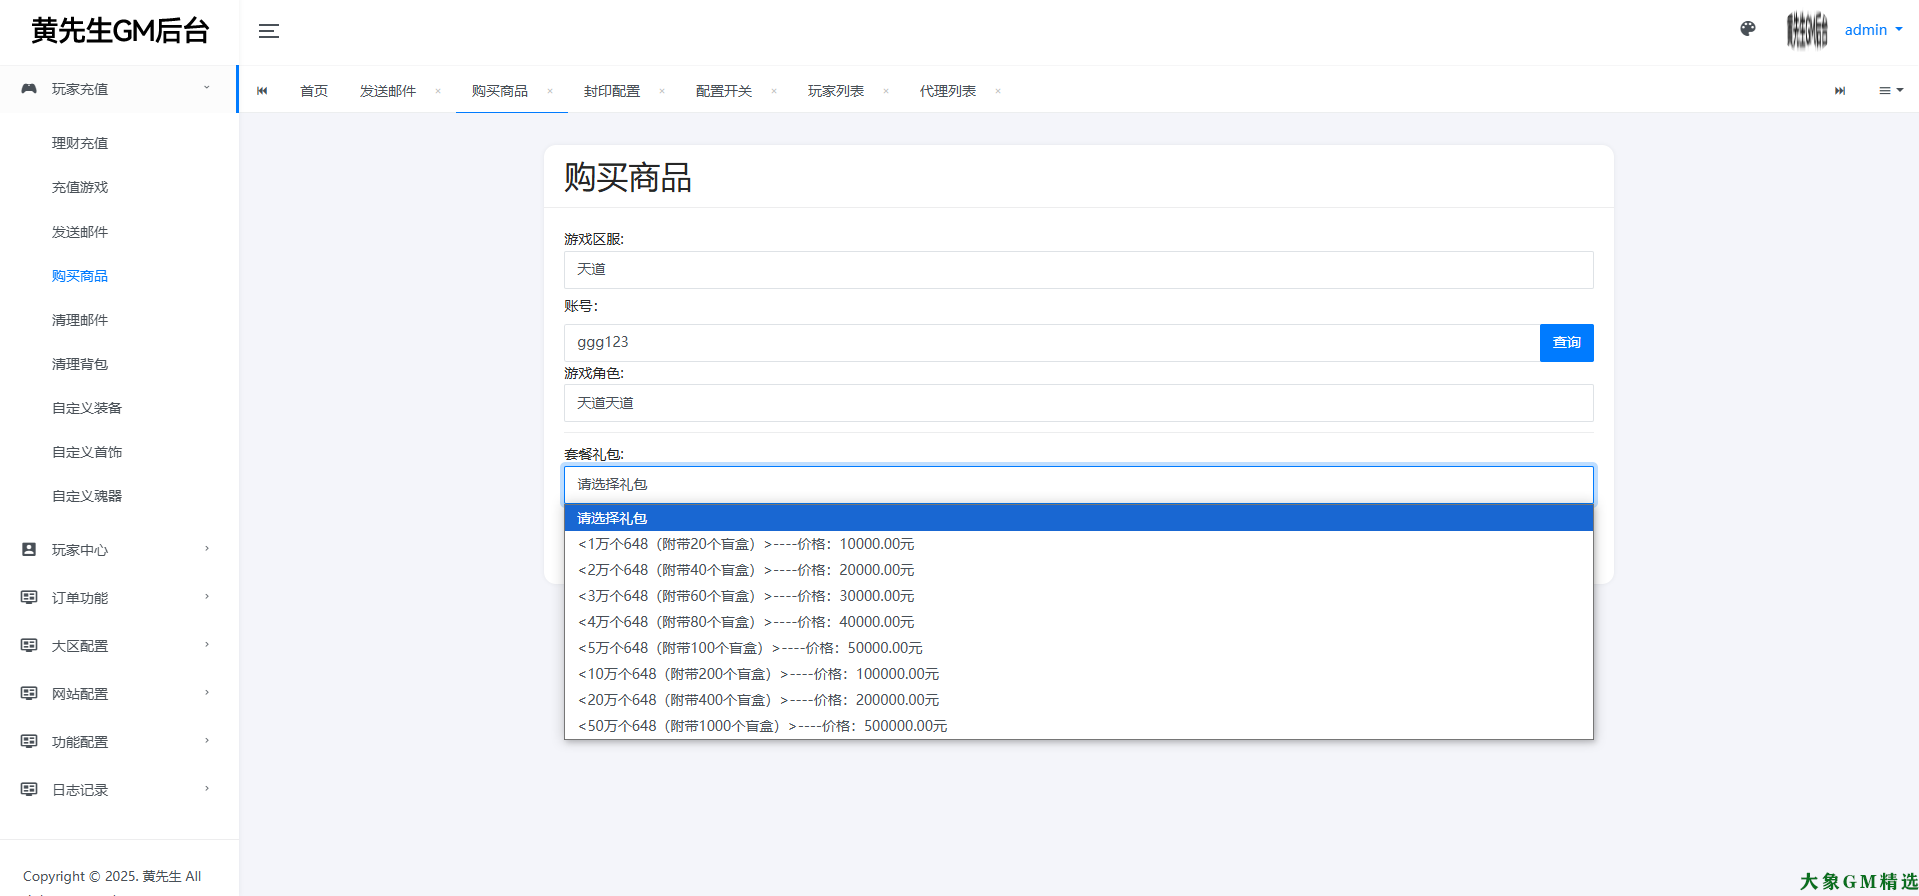This screenshot has width=1919, height=896.
Task: Click the 订单功能 sidebar icon
Action: pyautogui.click(x=29, y=597)
